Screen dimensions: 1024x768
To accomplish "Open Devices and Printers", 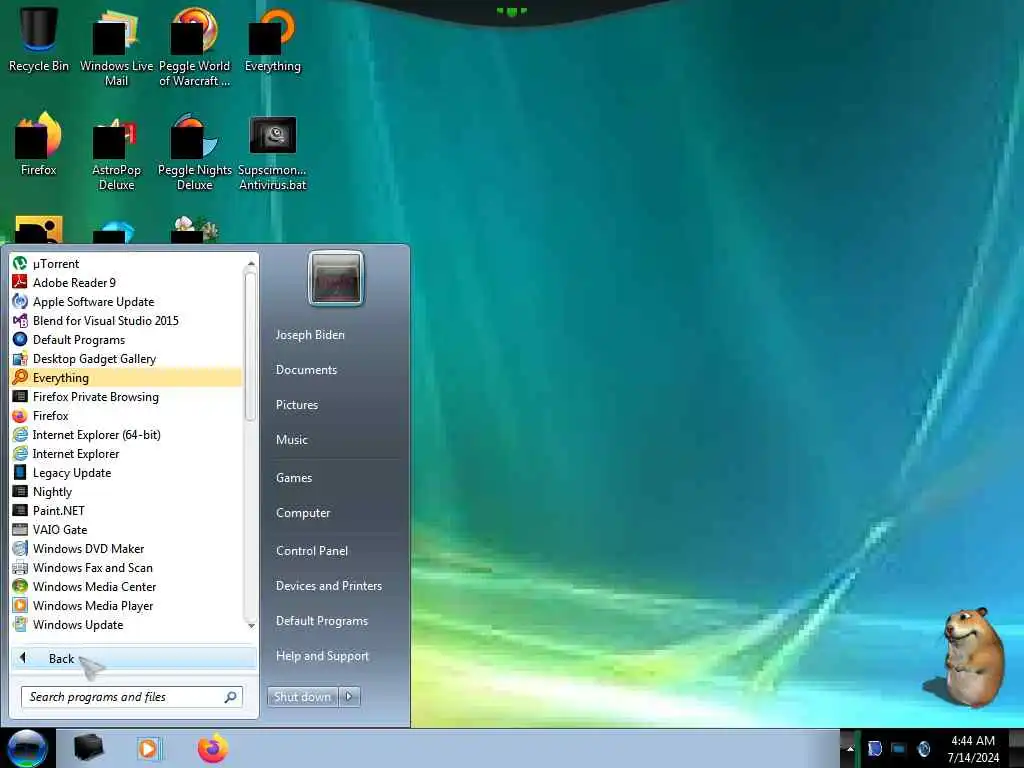I will [328, 586].
